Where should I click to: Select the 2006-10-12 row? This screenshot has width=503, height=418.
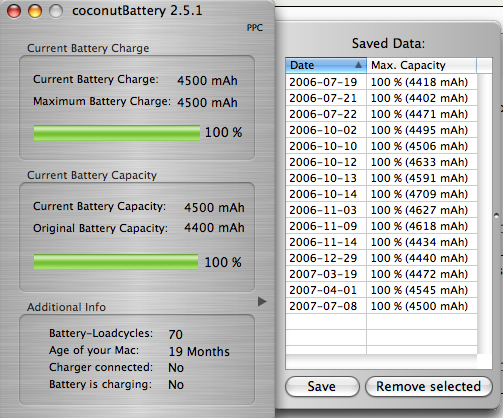381,162
